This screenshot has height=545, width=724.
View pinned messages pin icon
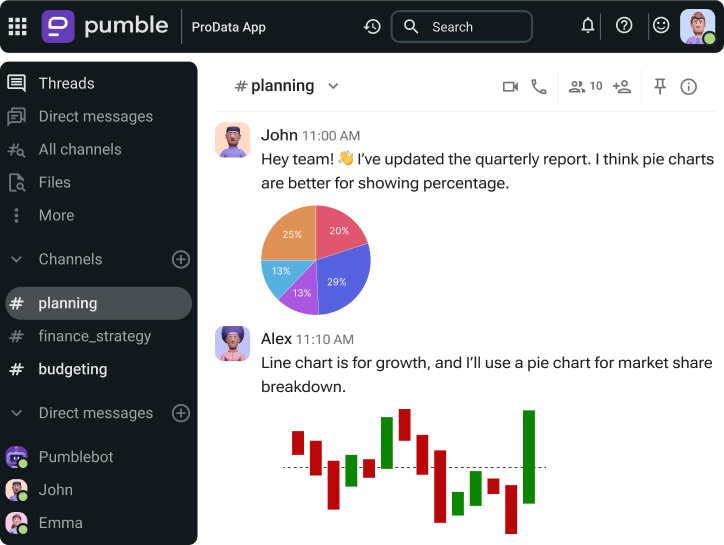tap(660, 86)
